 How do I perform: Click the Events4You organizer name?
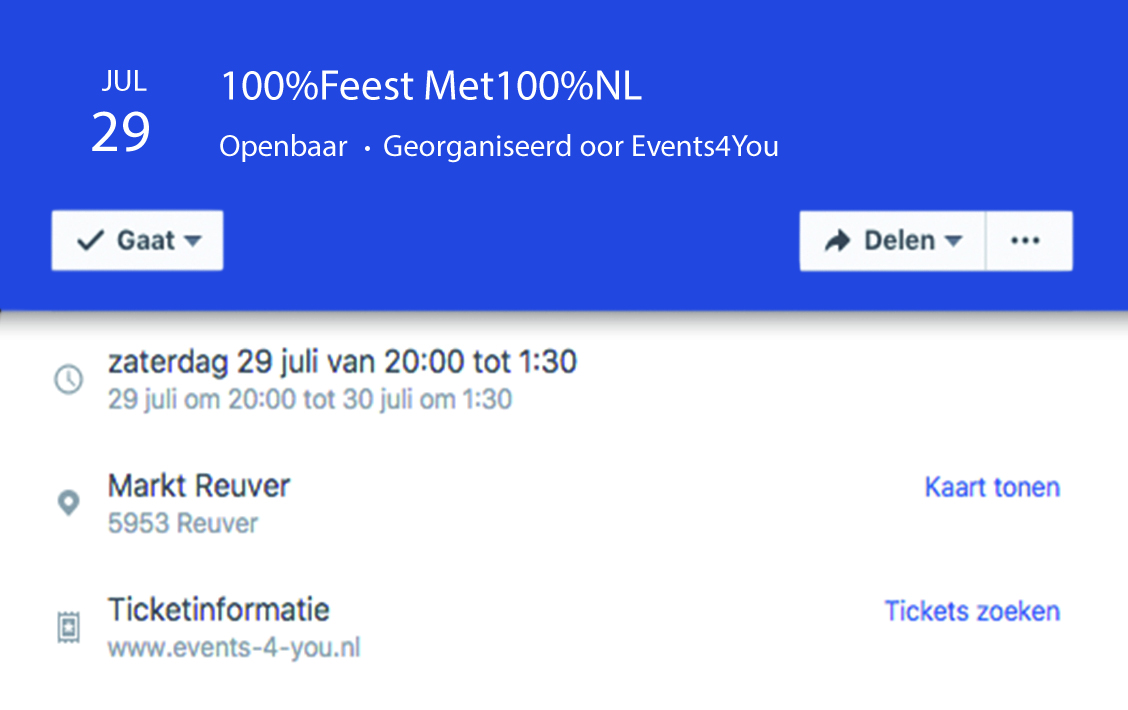point(704,146)
